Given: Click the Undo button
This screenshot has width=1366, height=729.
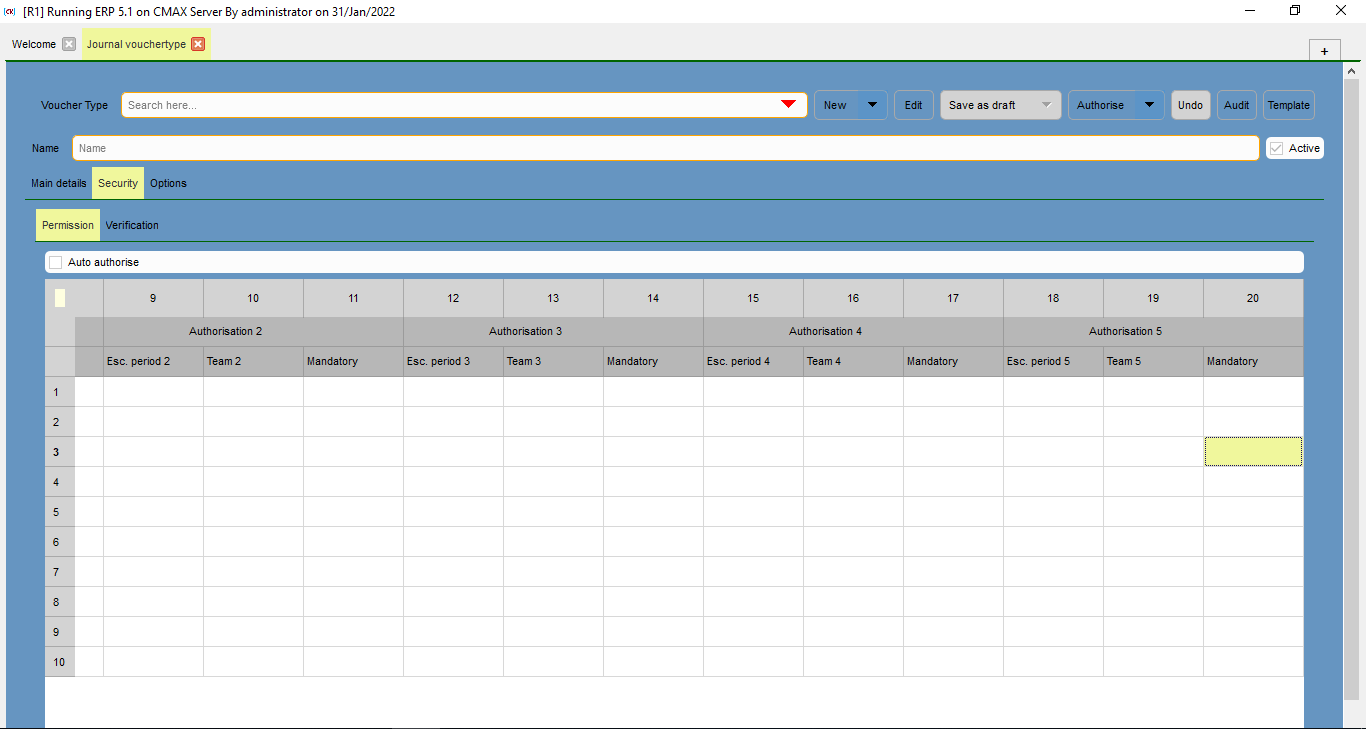Looking at the screenshot, I should coord(1190,105).
